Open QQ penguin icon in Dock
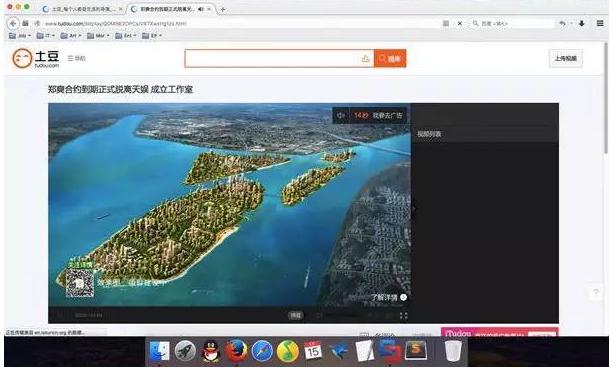This screenshot has width=614, height=374. pos(211,351)
